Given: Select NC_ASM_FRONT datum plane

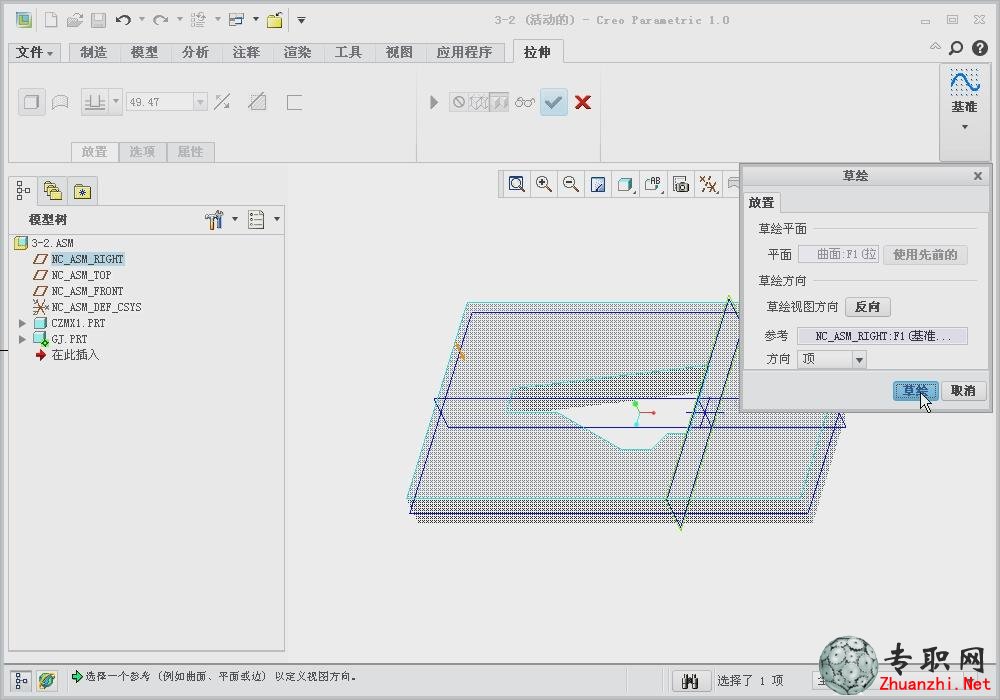Looking at the screenshot, I should [87, 291].
